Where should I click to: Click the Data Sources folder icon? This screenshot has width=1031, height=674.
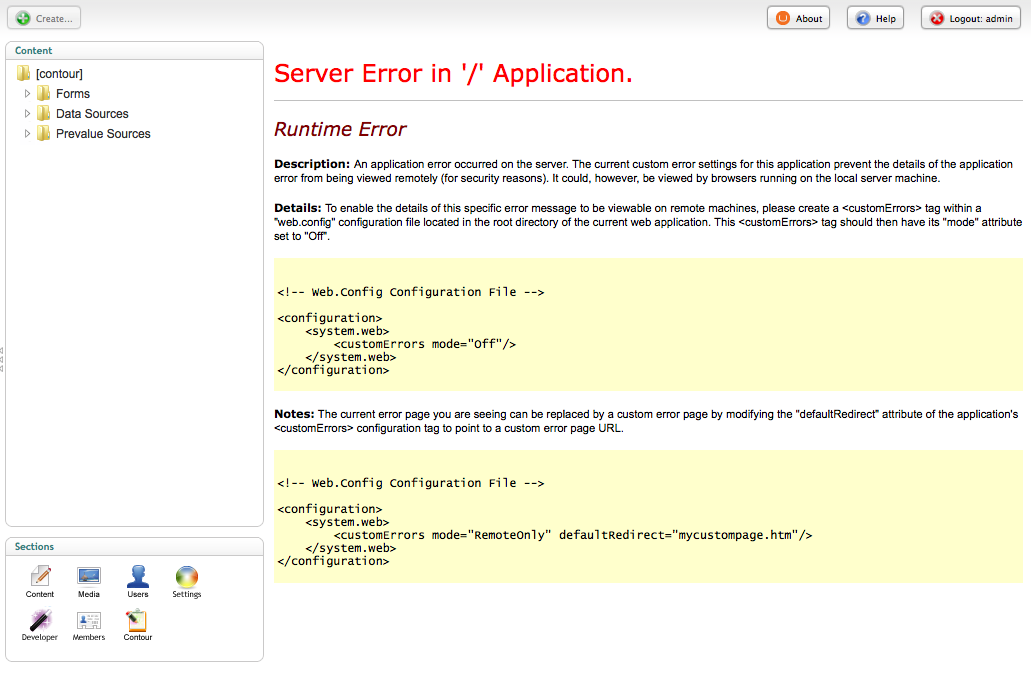pos(44,113)
